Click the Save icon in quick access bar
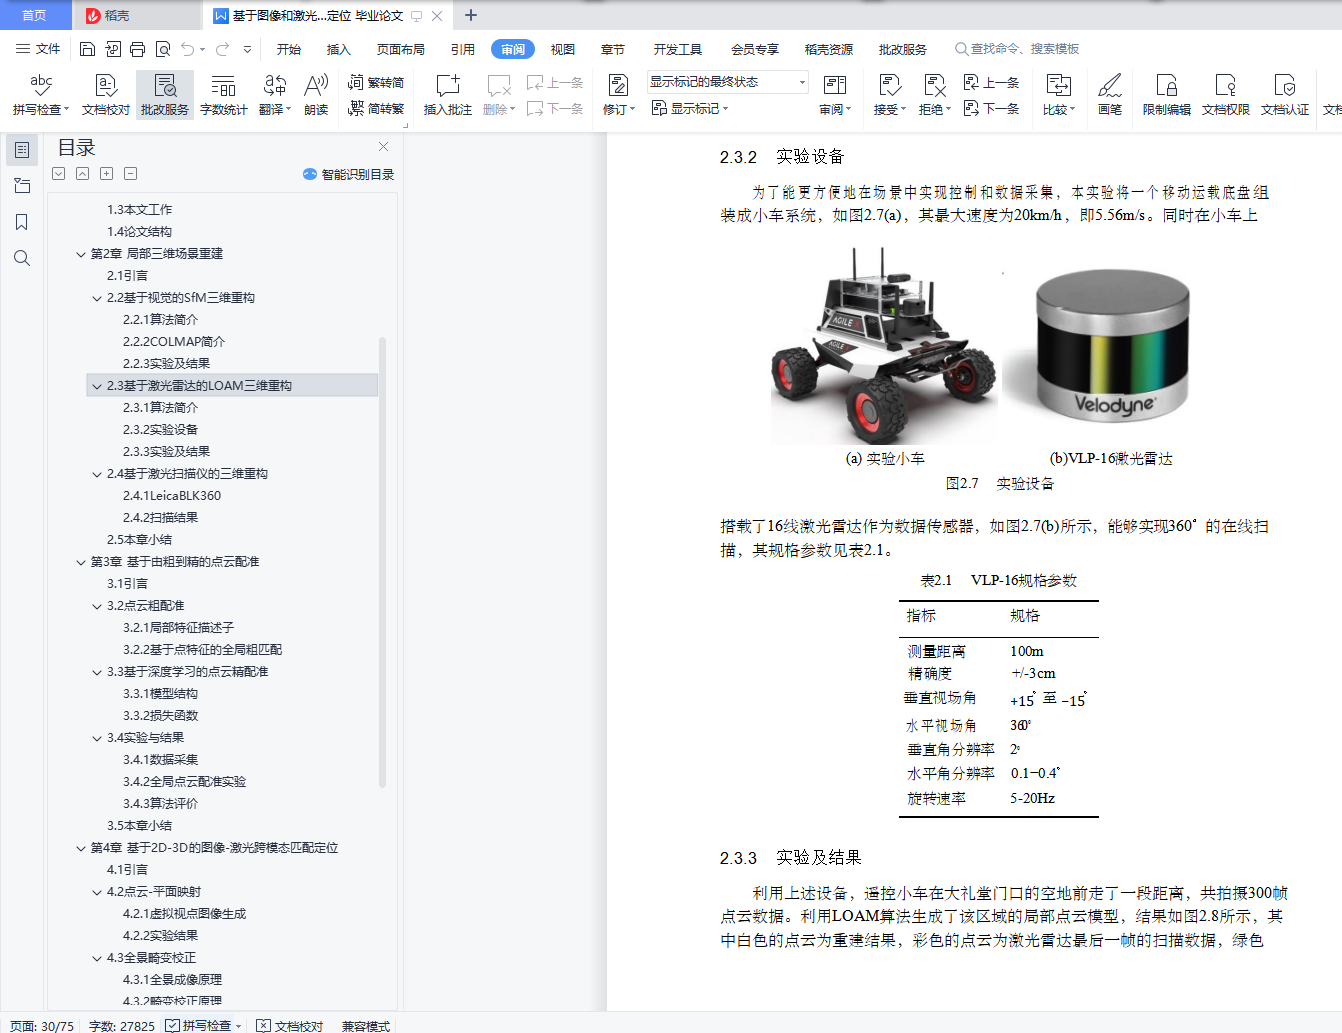 point(87,49)
